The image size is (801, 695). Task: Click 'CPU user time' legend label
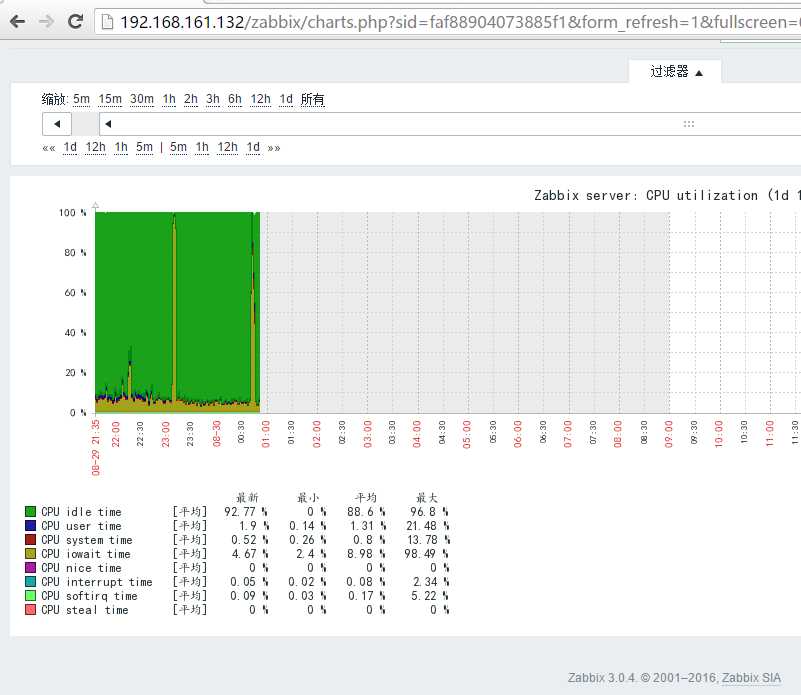pyautogui.click(x=81, y=526)
